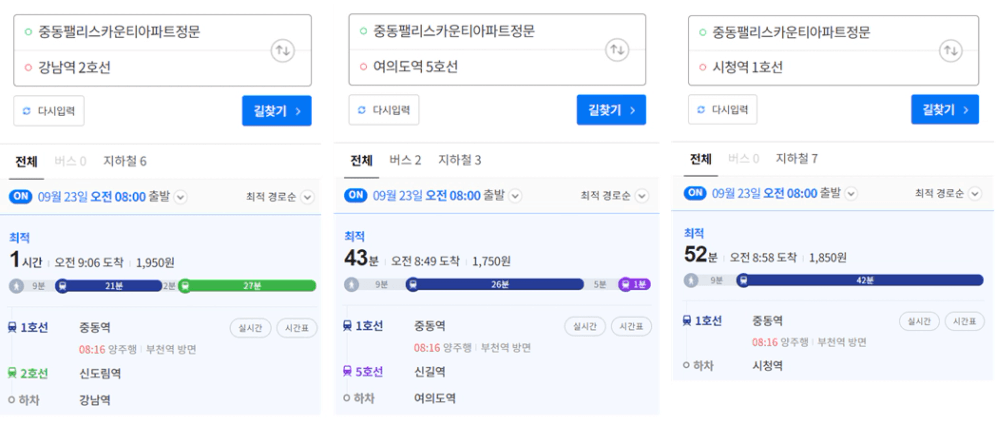Open 시간표 for the 시청역 route
Screen dimensions: 996x425
966,321
